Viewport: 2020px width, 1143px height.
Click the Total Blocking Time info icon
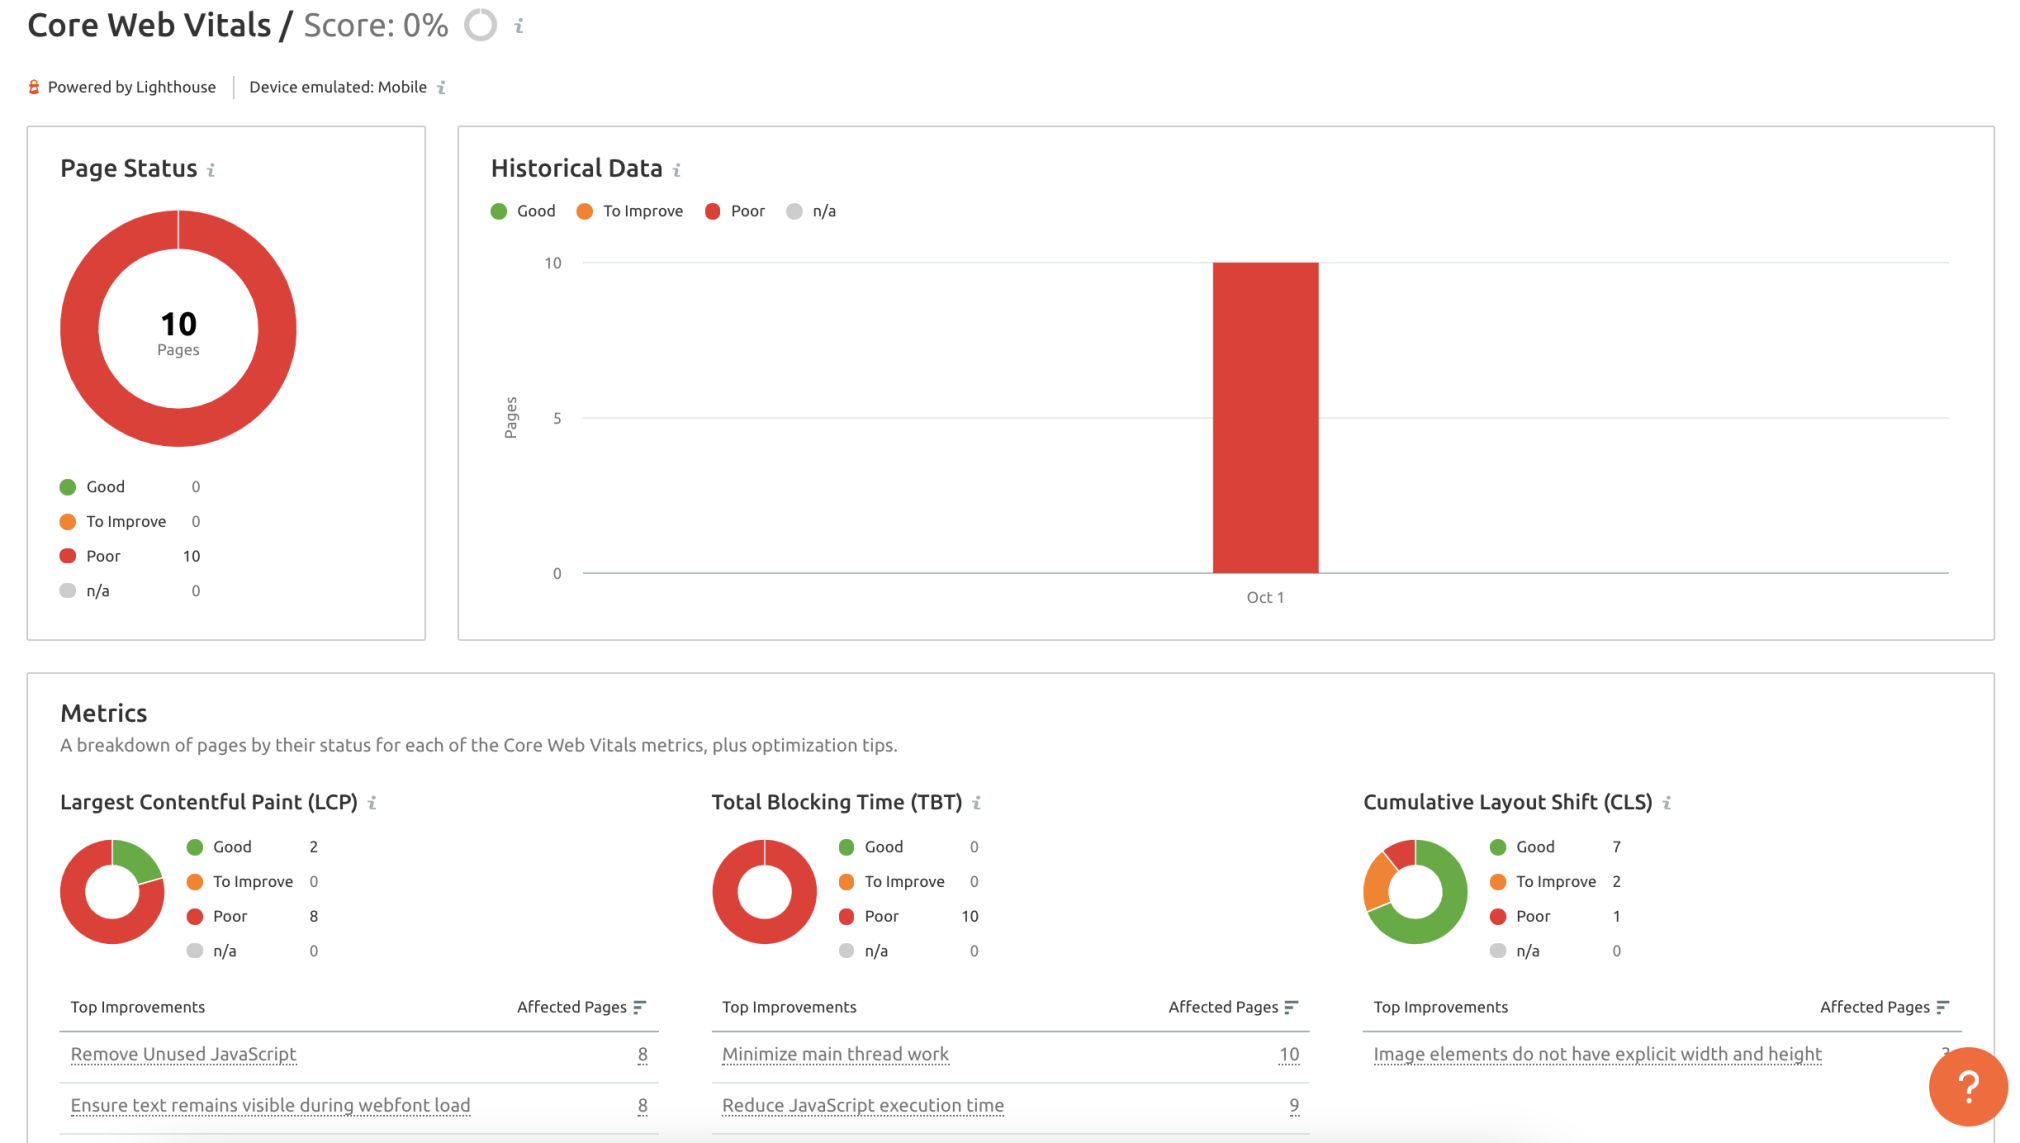coord(978,802)
